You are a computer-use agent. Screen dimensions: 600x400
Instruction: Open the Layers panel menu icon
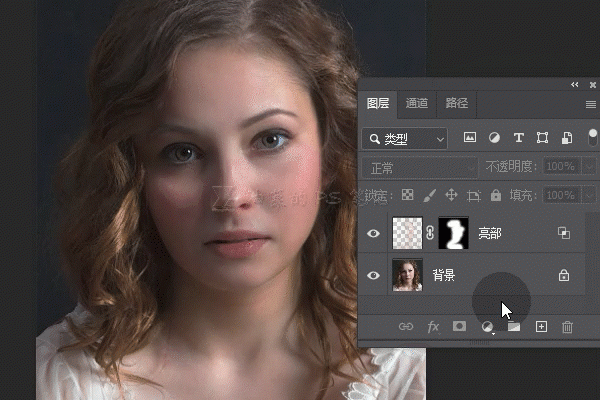591,104
